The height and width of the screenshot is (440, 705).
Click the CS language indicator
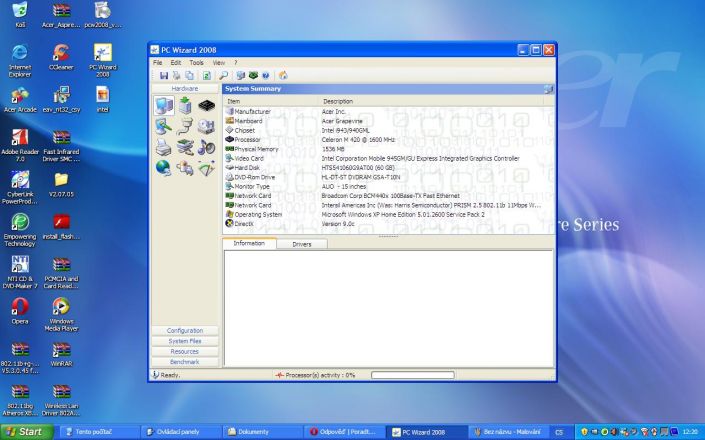point(559,432)
